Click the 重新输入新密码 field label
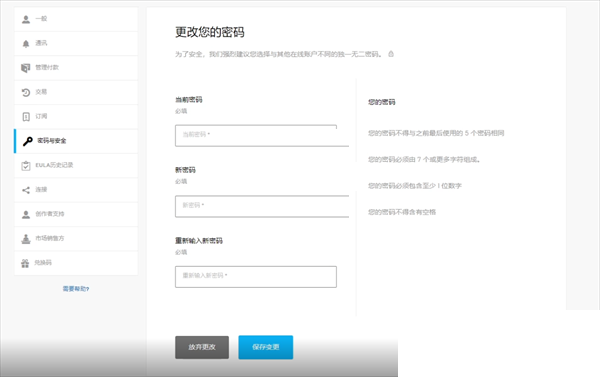This screenshot has width=600, height=377. (199, 241)
